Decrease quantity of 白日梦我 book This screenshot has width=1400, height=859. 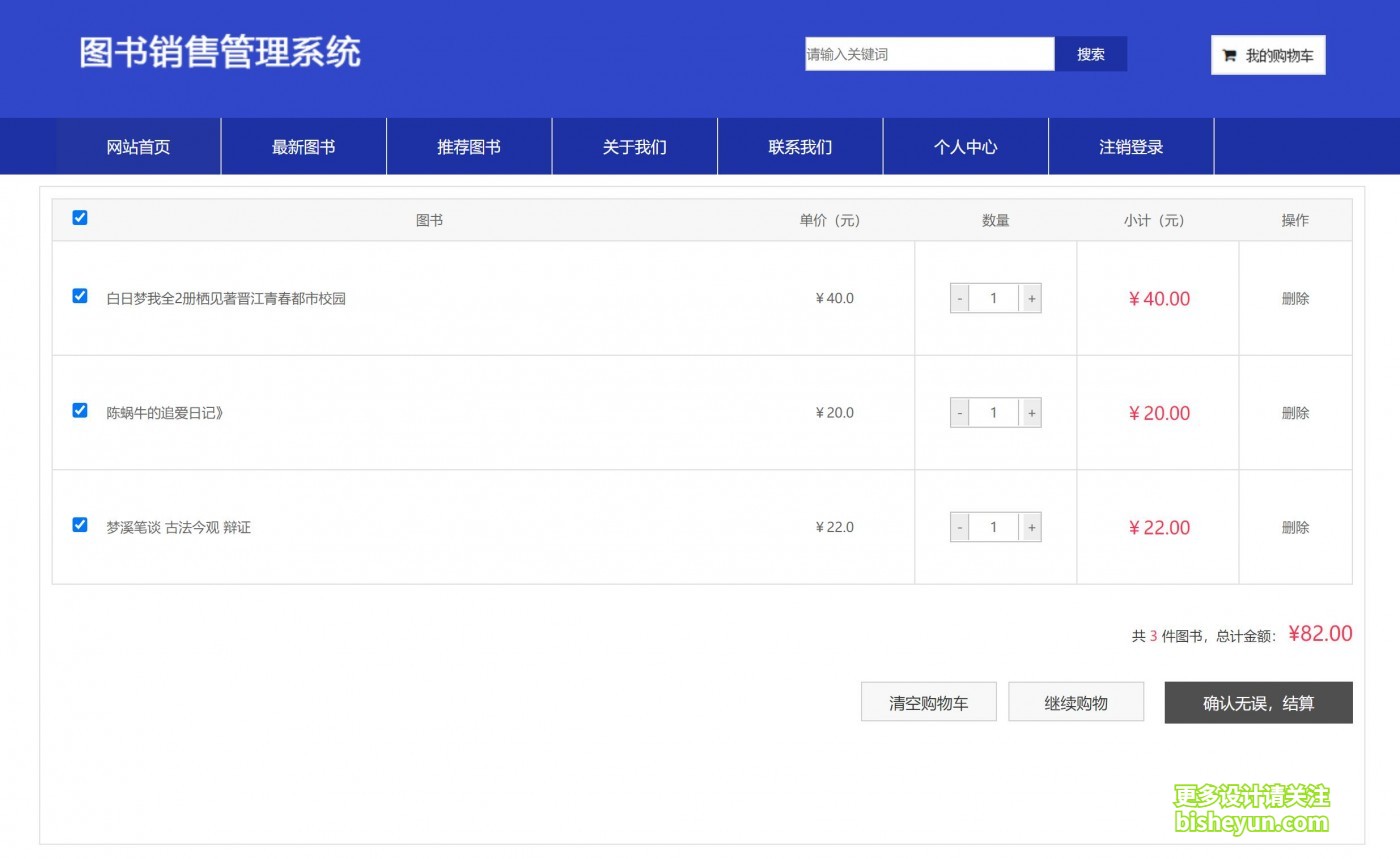960,298
